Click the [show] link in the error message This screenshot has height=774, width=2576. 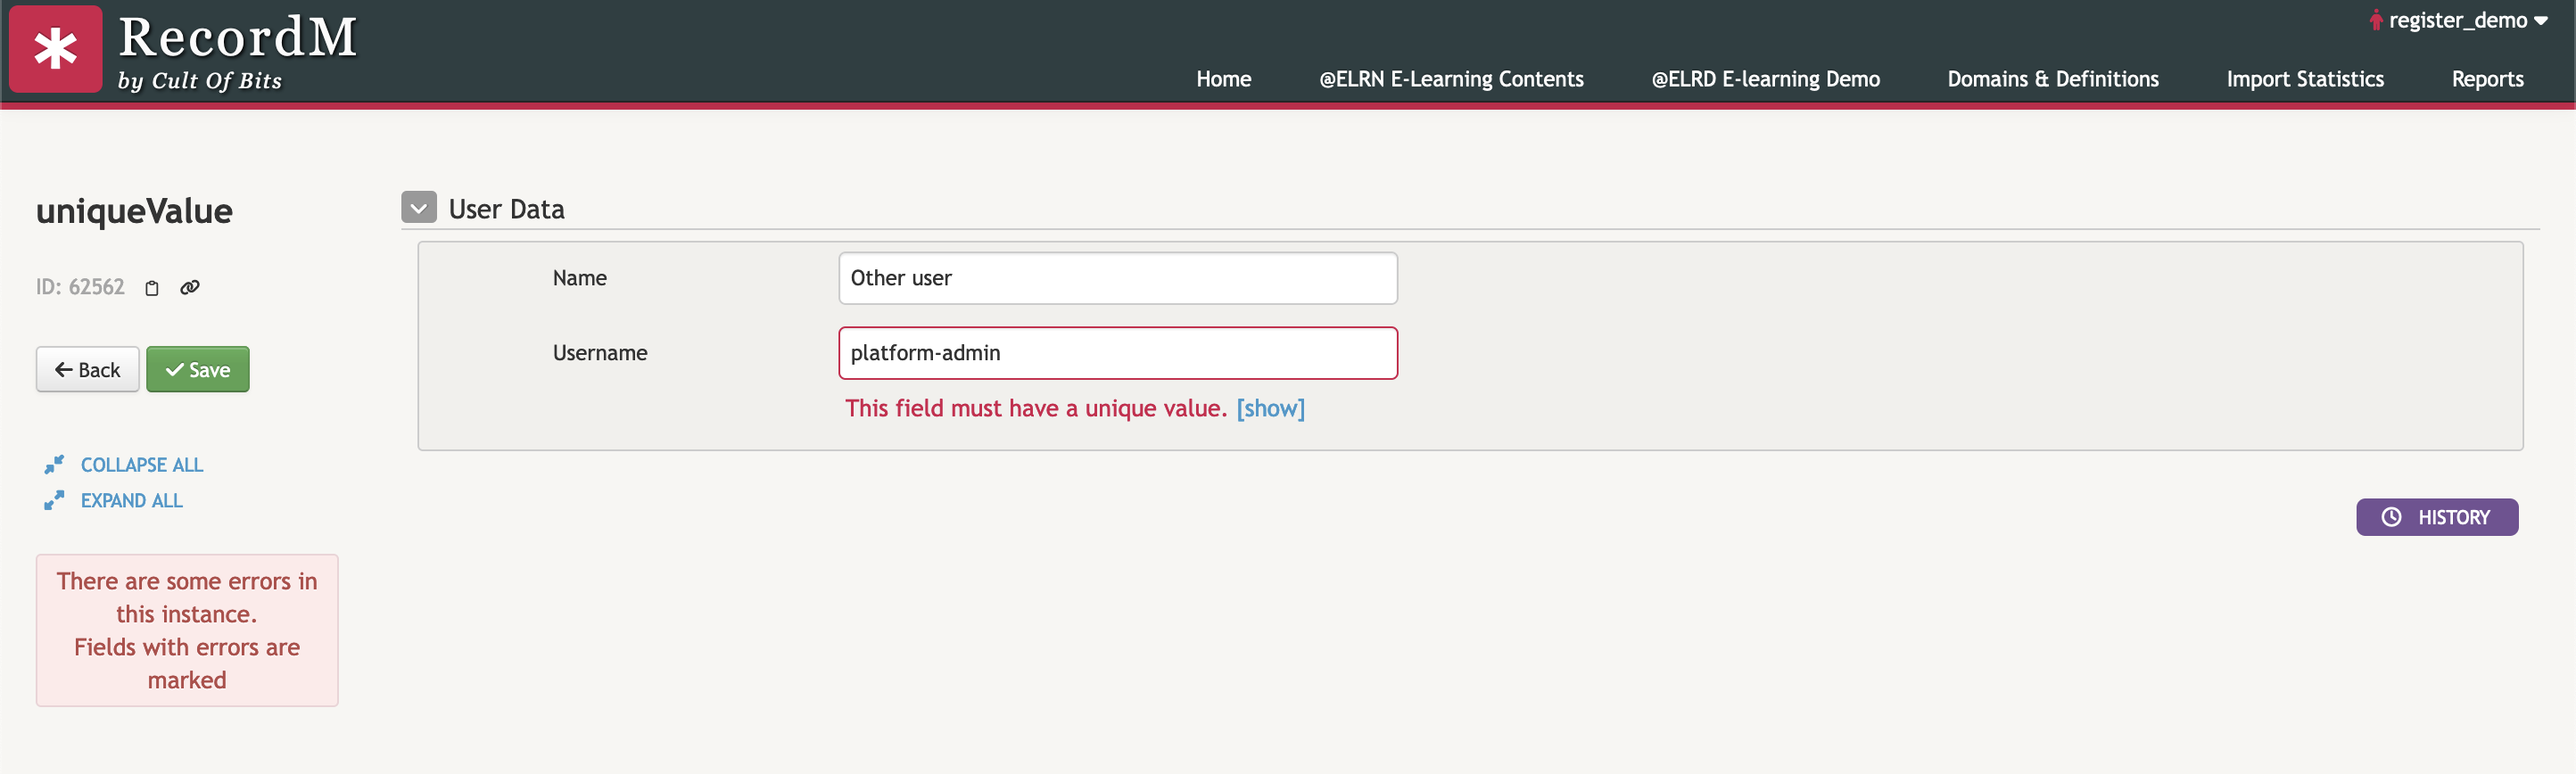1270,408
